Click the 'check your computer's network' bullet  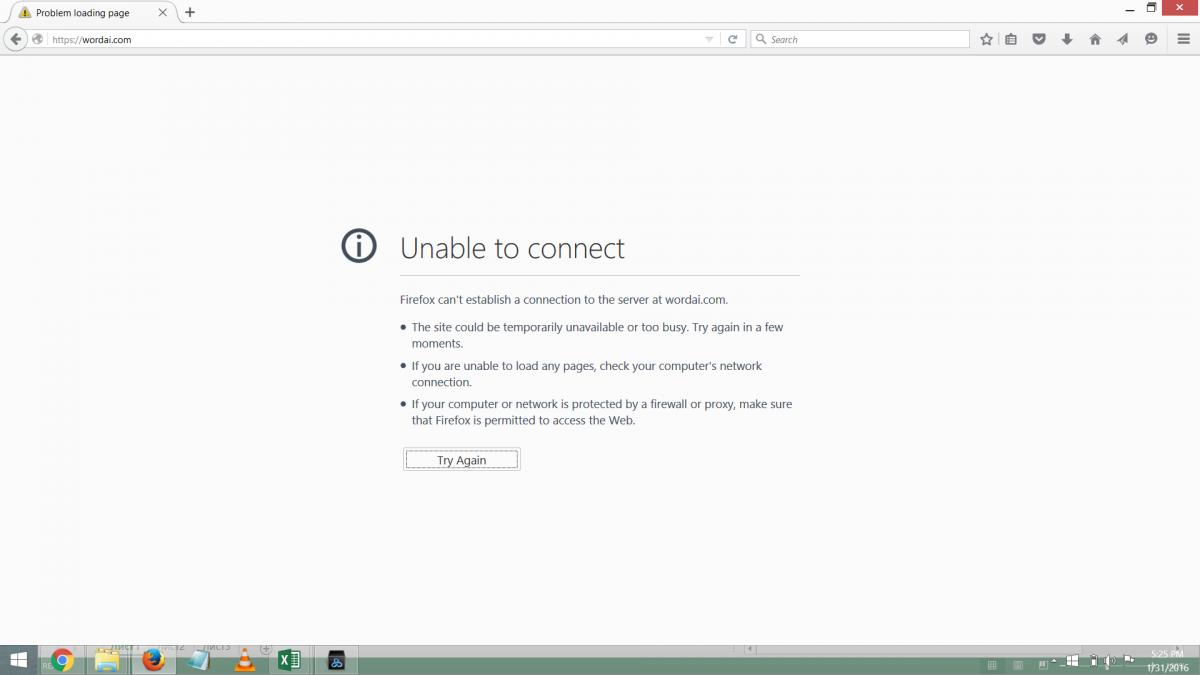pyautogui.click(x=586, y=374)
